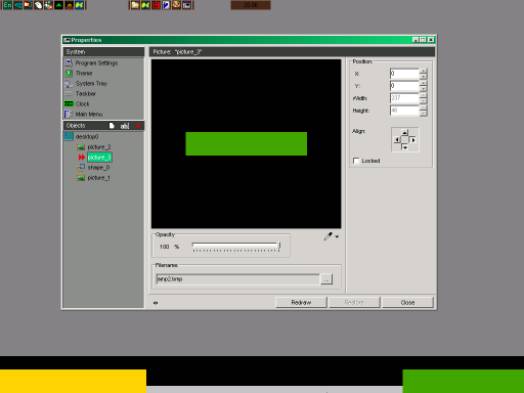The image size is (524, 393).
Task: Pick a color with the eyedropper tool
Action: [x=328, y=236]
